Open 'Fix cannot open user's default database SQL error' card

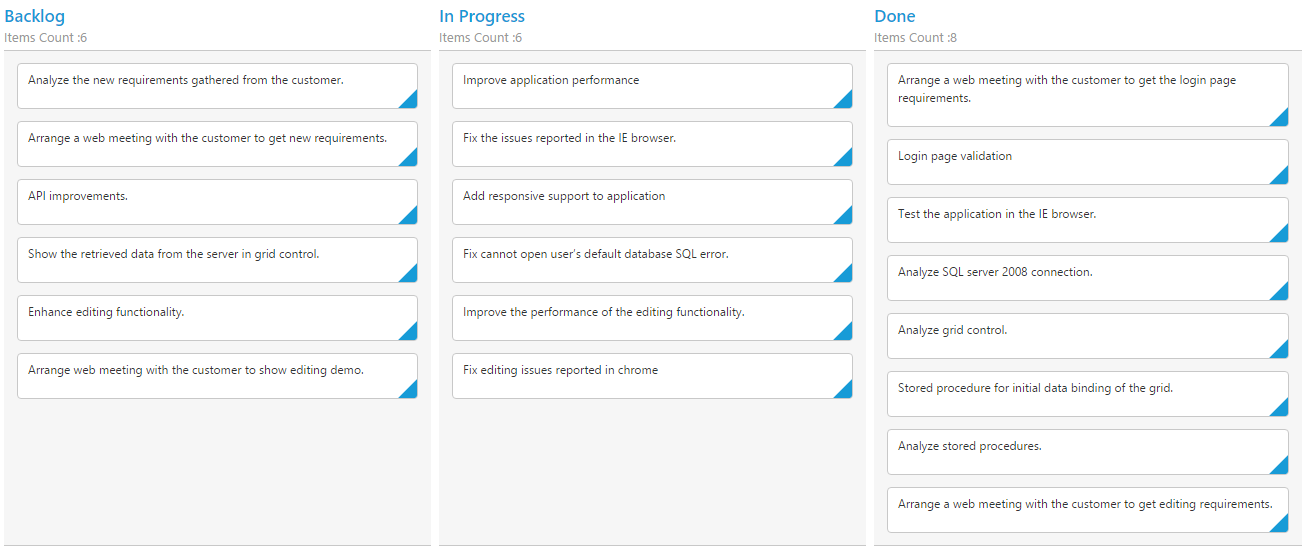coord(596,254)
